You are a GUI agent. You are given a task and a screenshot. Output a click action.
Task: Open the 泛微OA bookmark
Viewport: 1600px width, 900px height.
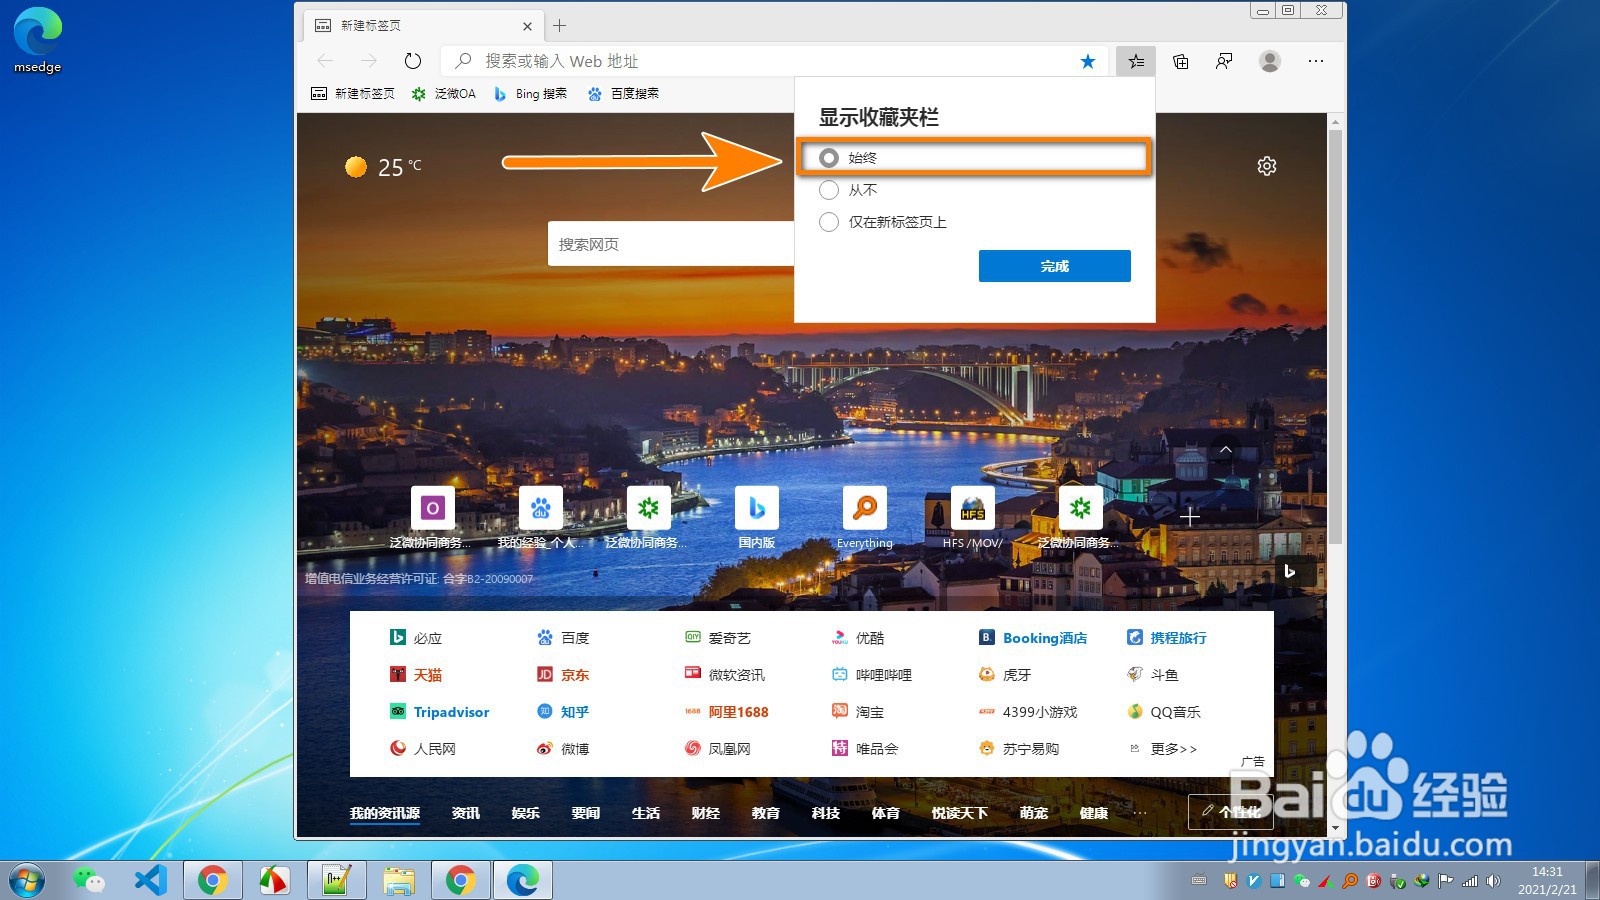[442, 93]
